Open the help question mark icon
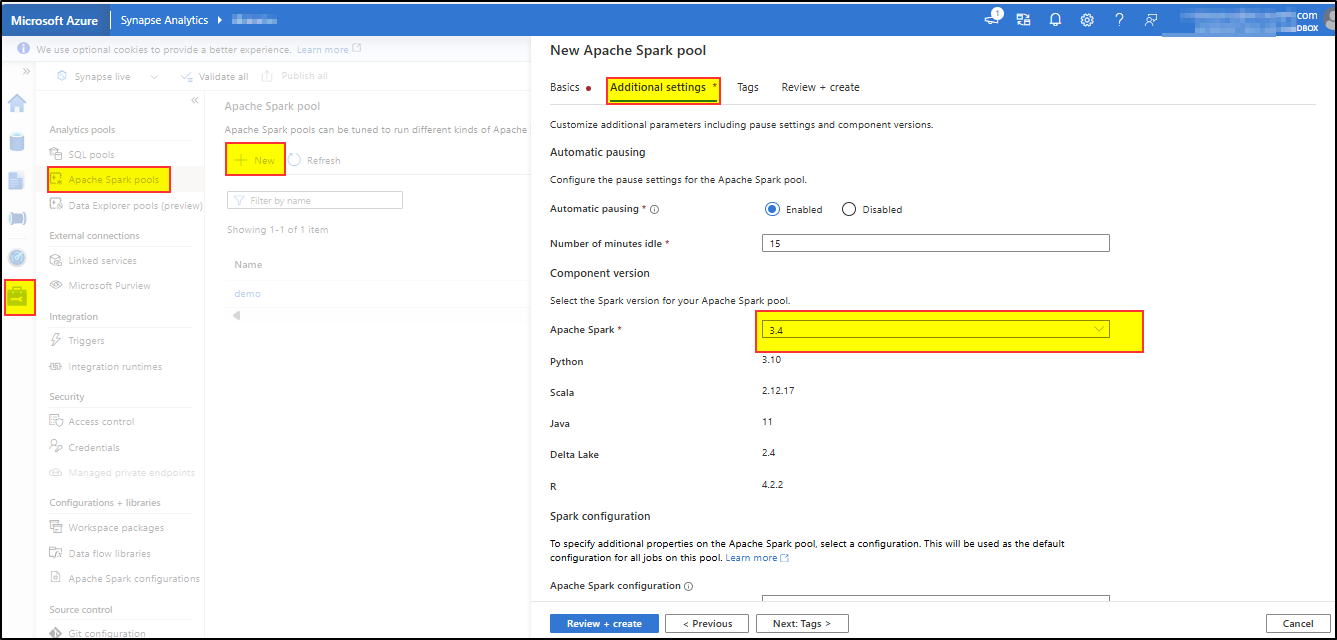The height and width of the screenshot is (640, 1337). tap(1119, 19)
